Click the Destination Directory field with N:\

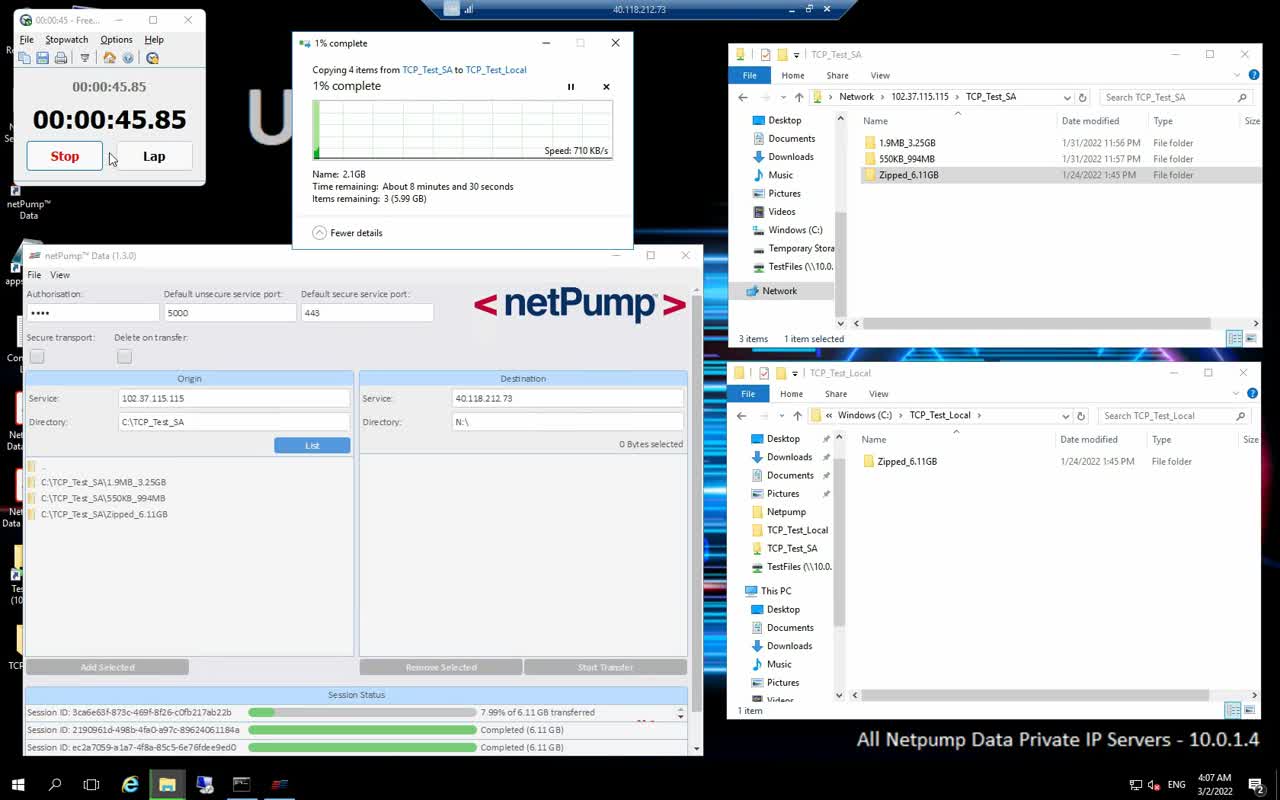pos(568,422)
